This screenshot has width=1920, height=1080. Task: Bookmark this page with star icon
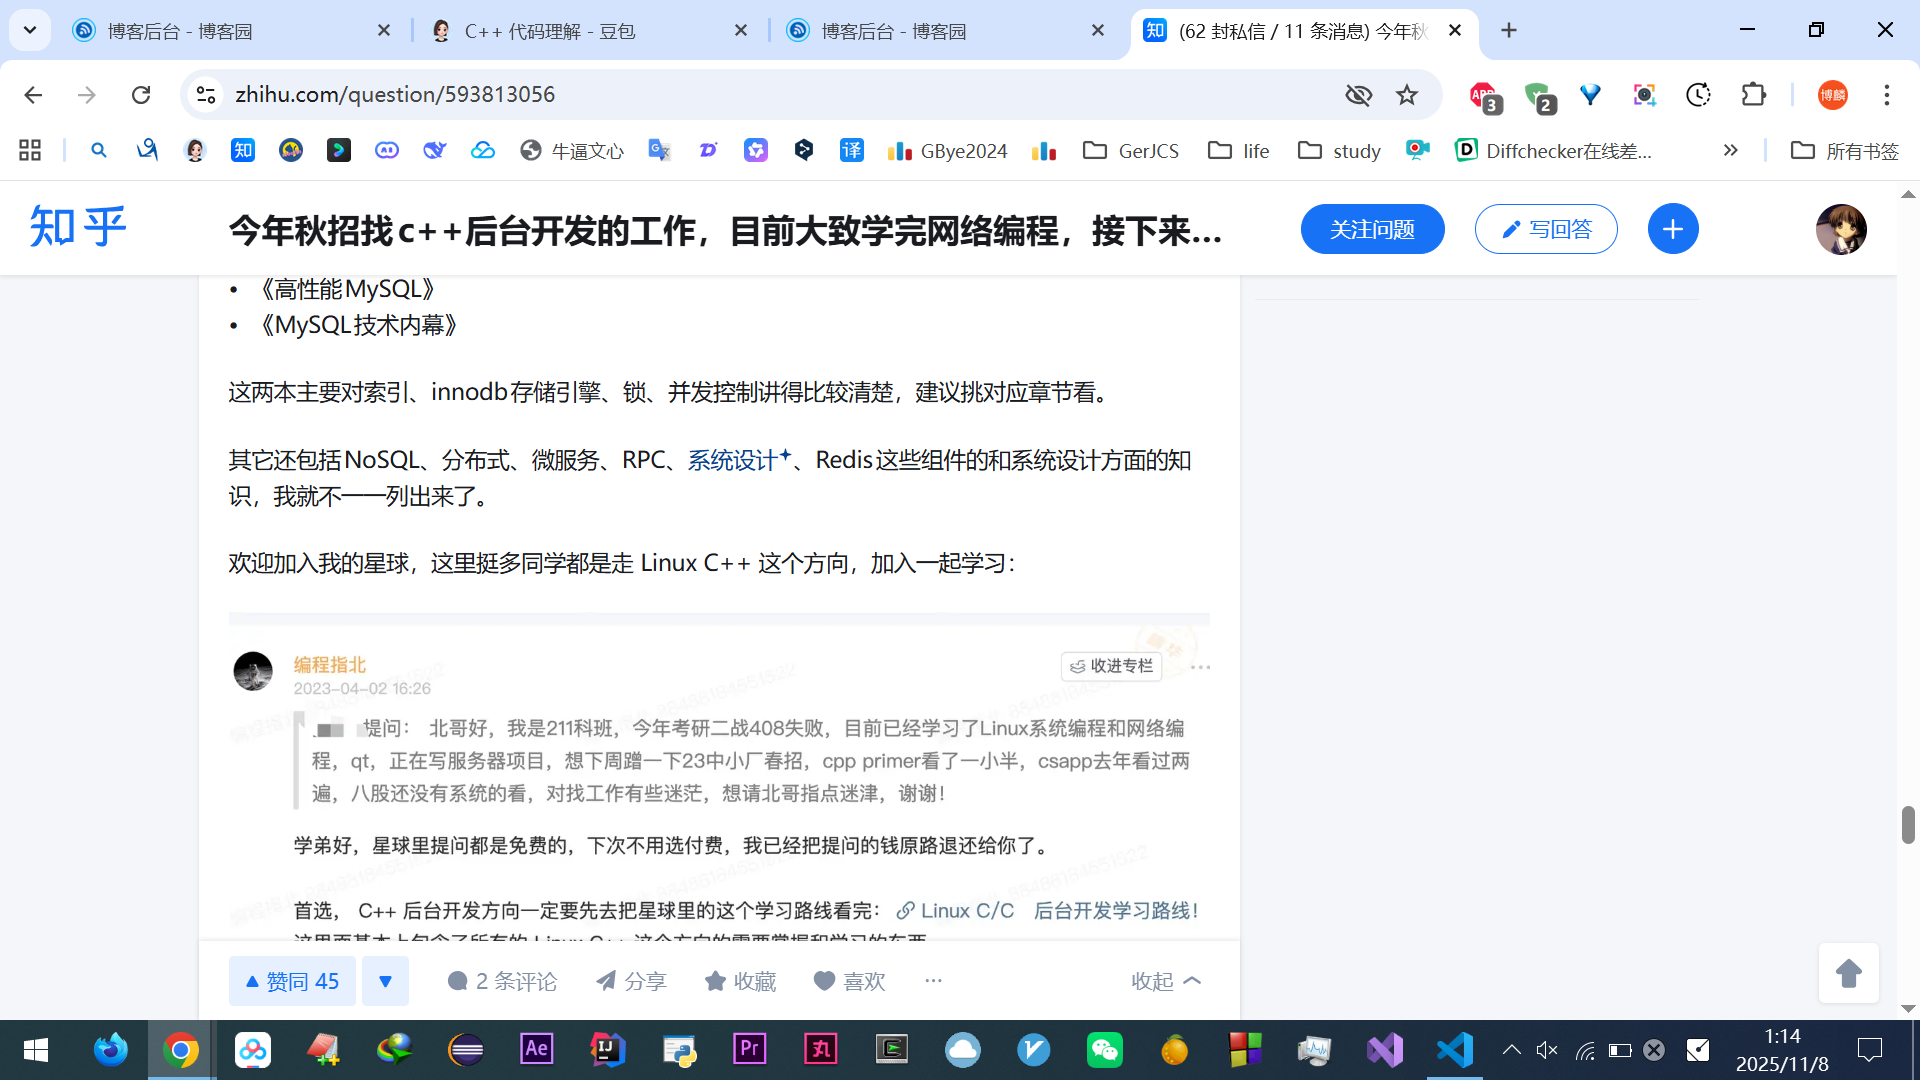coord(1407,95)
